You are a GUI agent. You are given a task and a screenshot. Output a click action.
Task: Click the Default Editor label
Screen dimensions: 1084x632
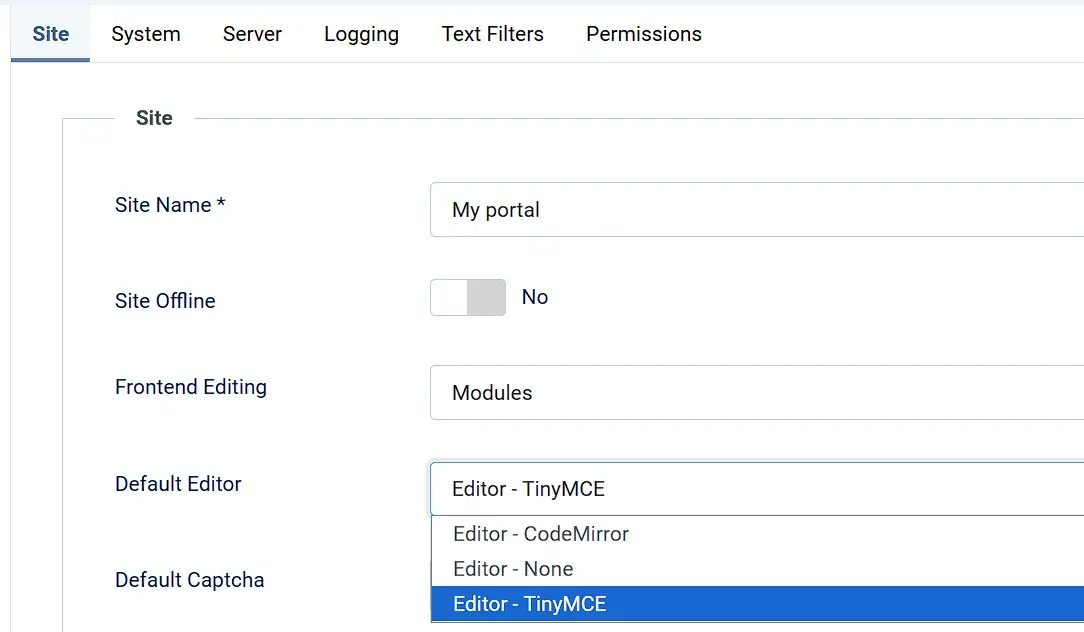click(x=178, y=484)
